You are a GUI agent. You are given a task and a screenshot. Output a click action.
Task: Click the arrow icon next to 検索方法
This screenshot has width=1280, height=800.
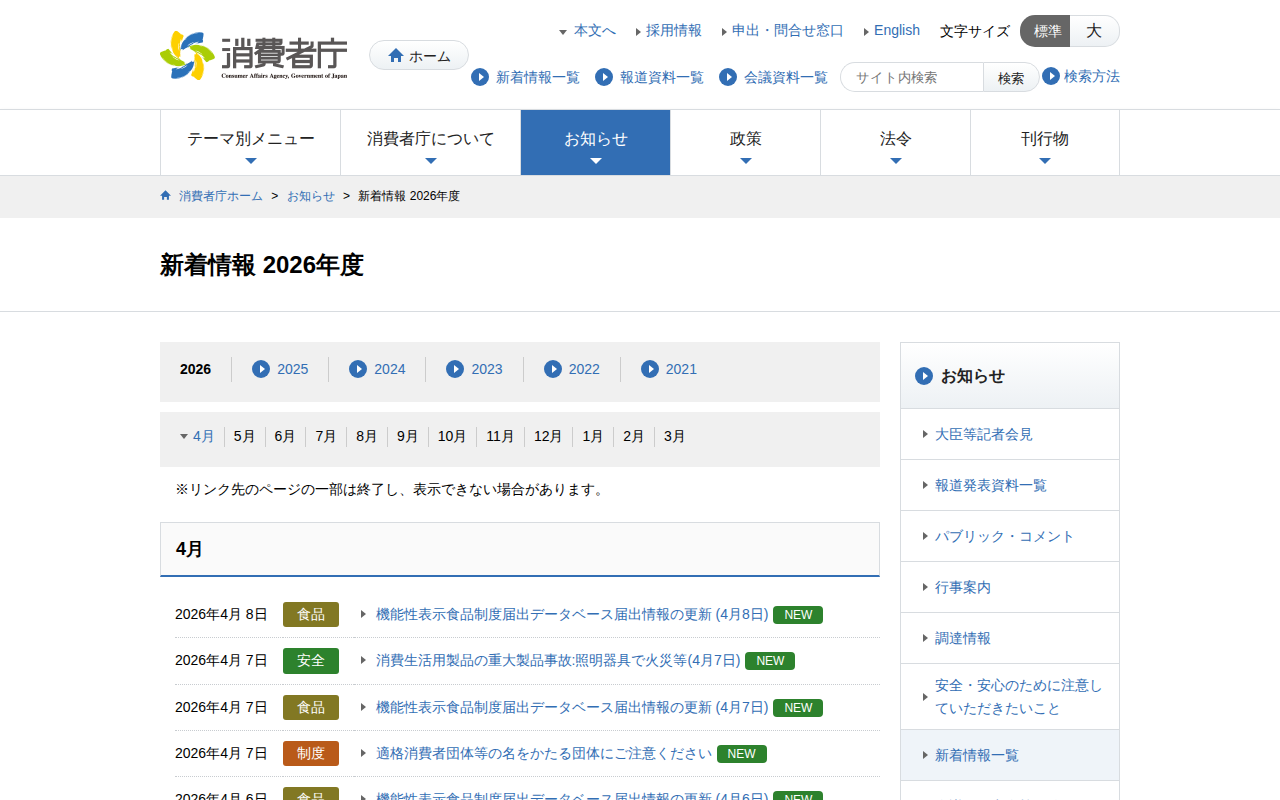click(x=1051, y=76)
